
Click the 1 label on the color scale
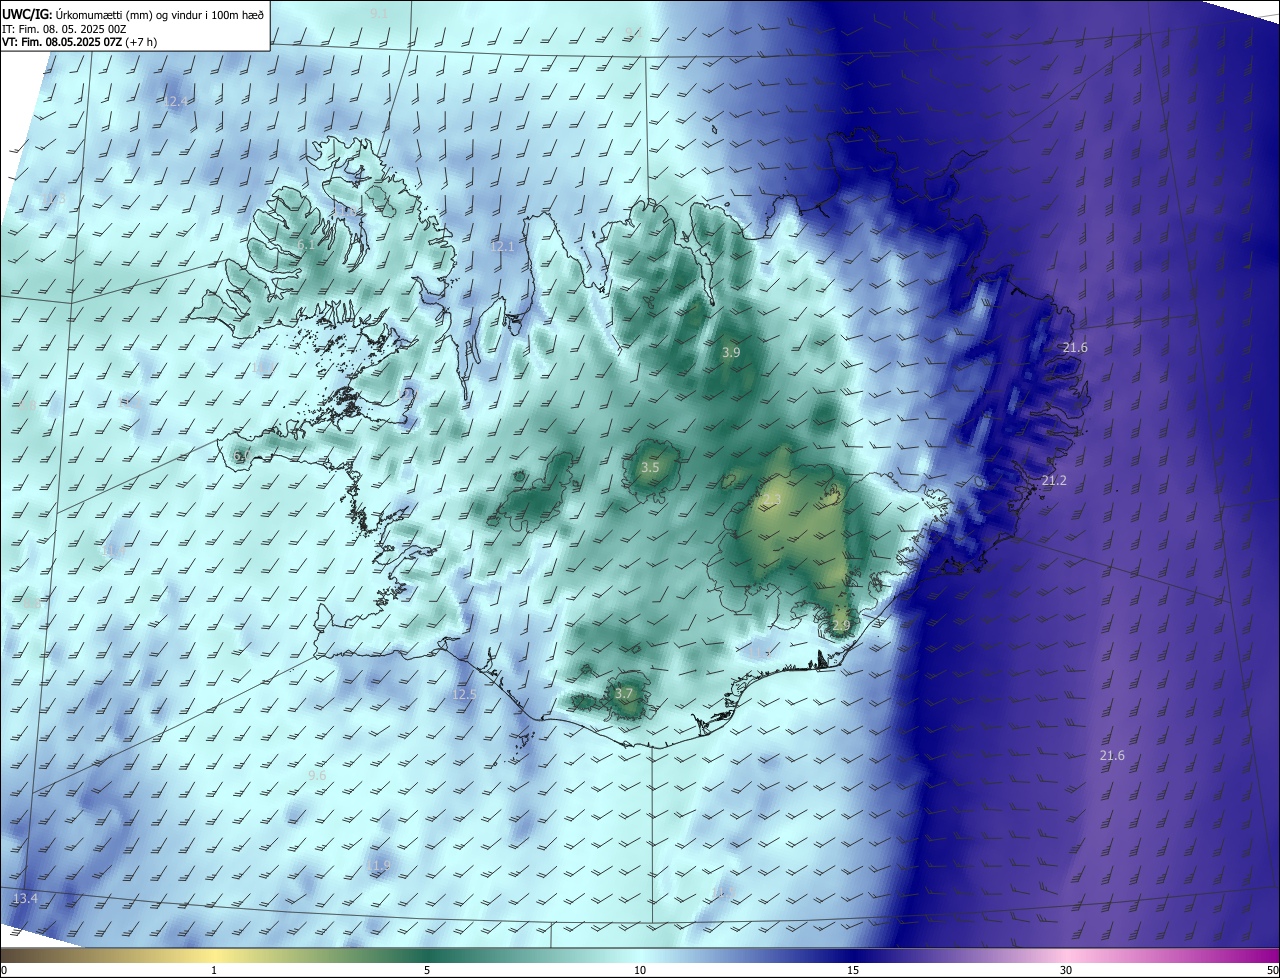tap(214, 970)
